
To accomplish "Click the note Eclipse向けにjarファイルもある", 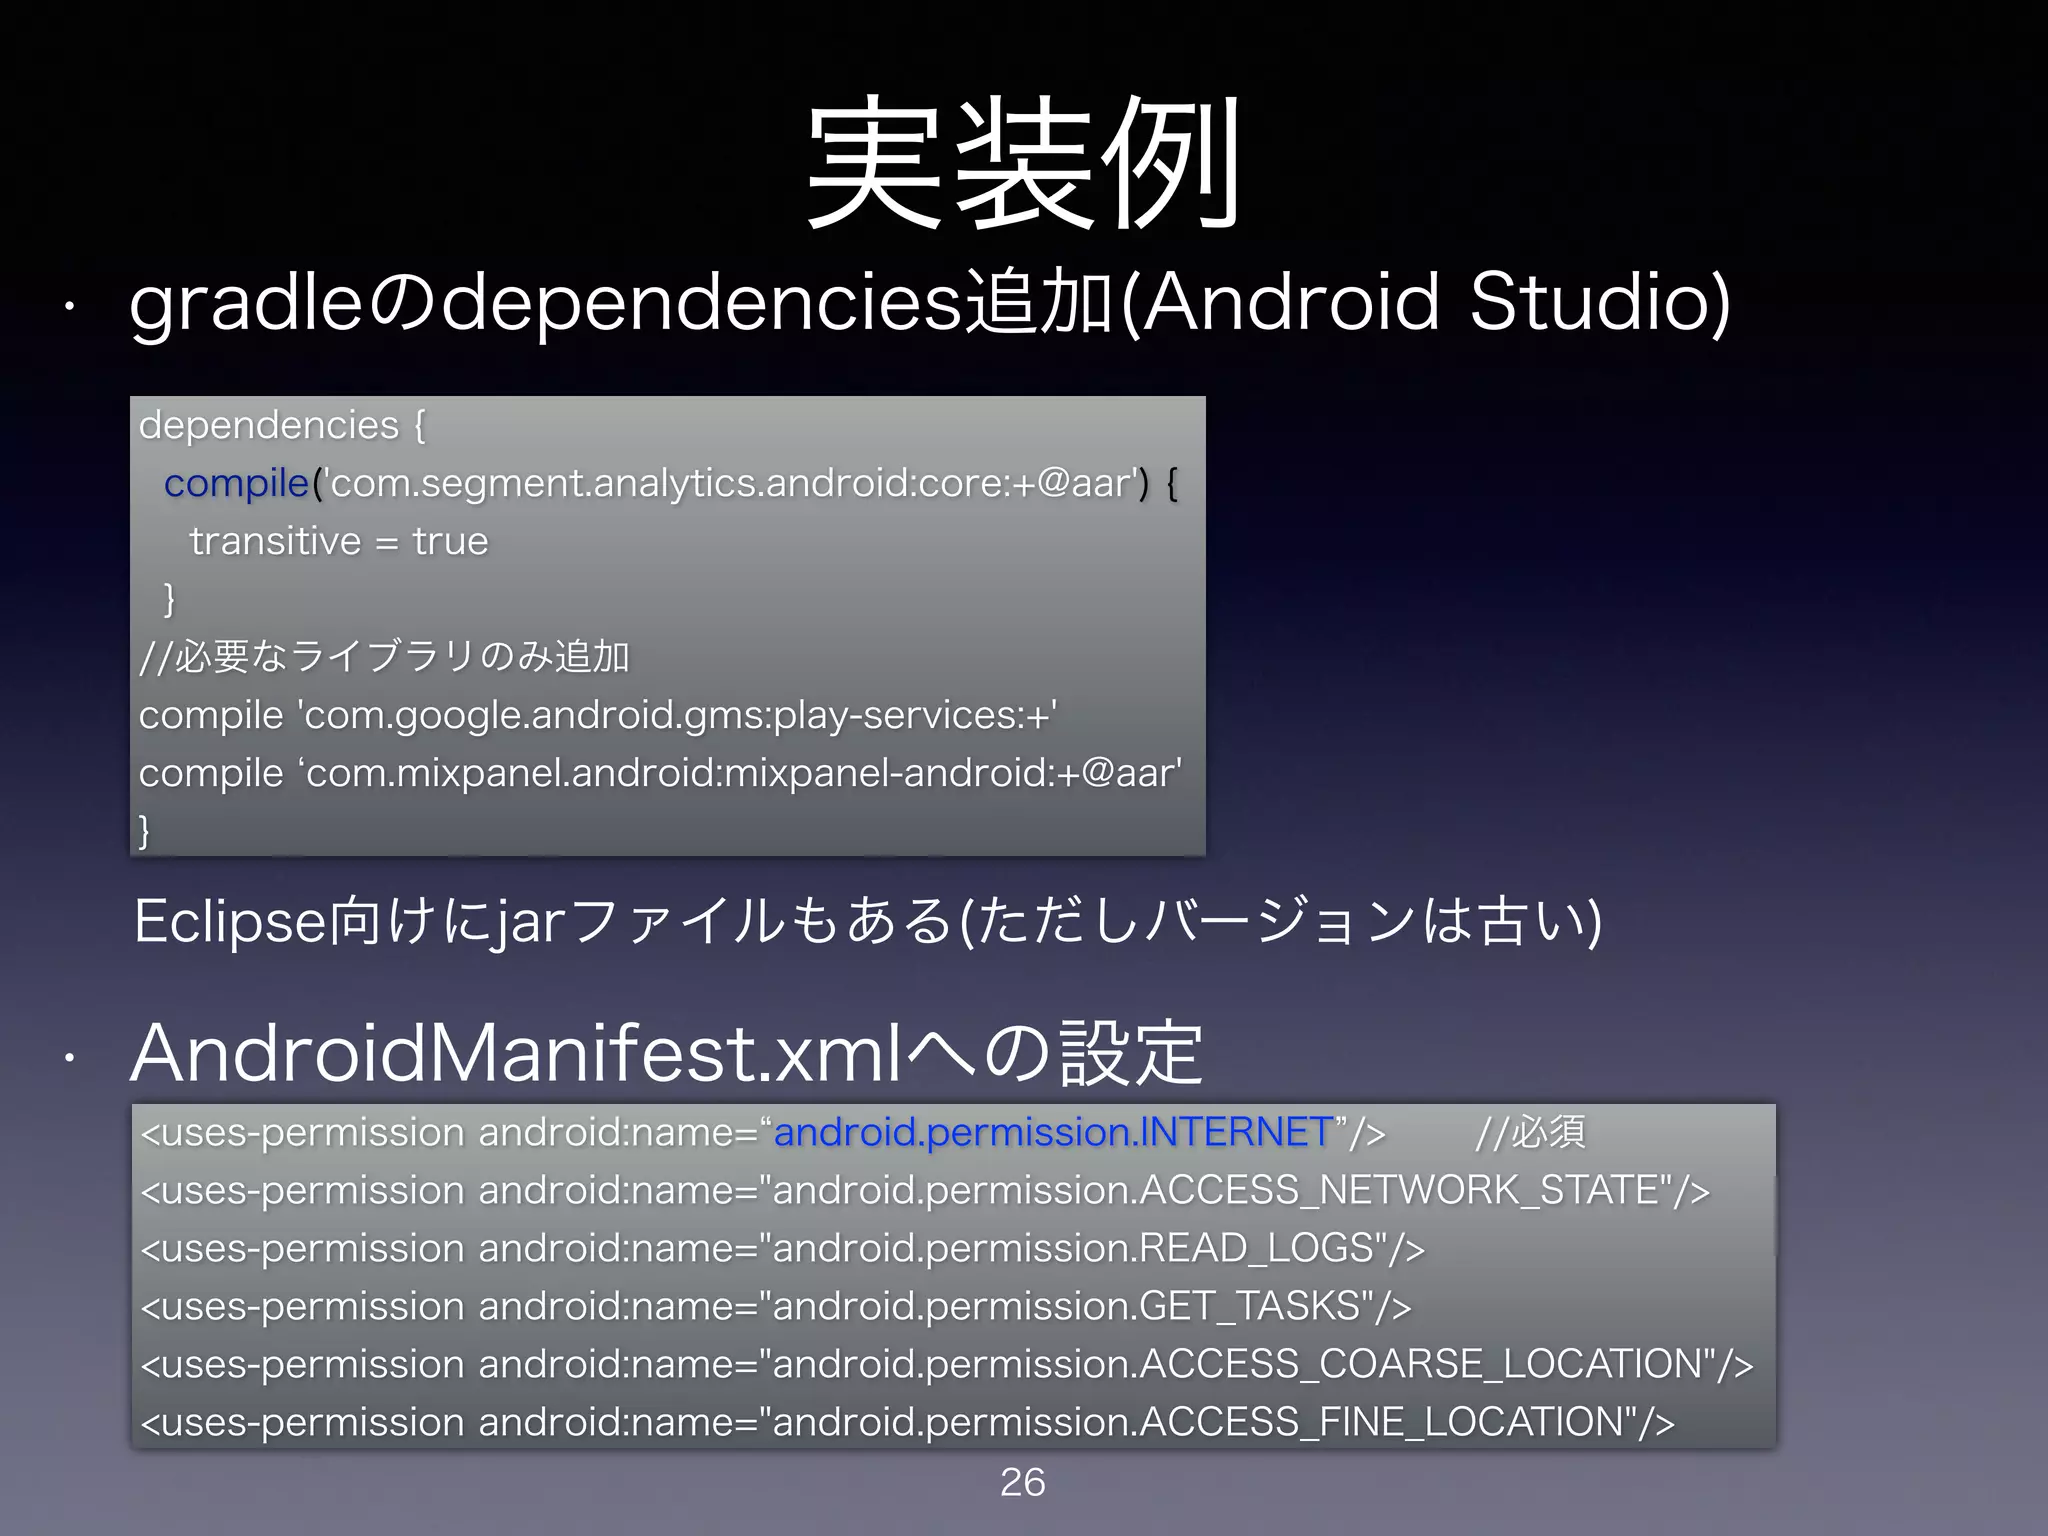I will [x=868, y=920].
